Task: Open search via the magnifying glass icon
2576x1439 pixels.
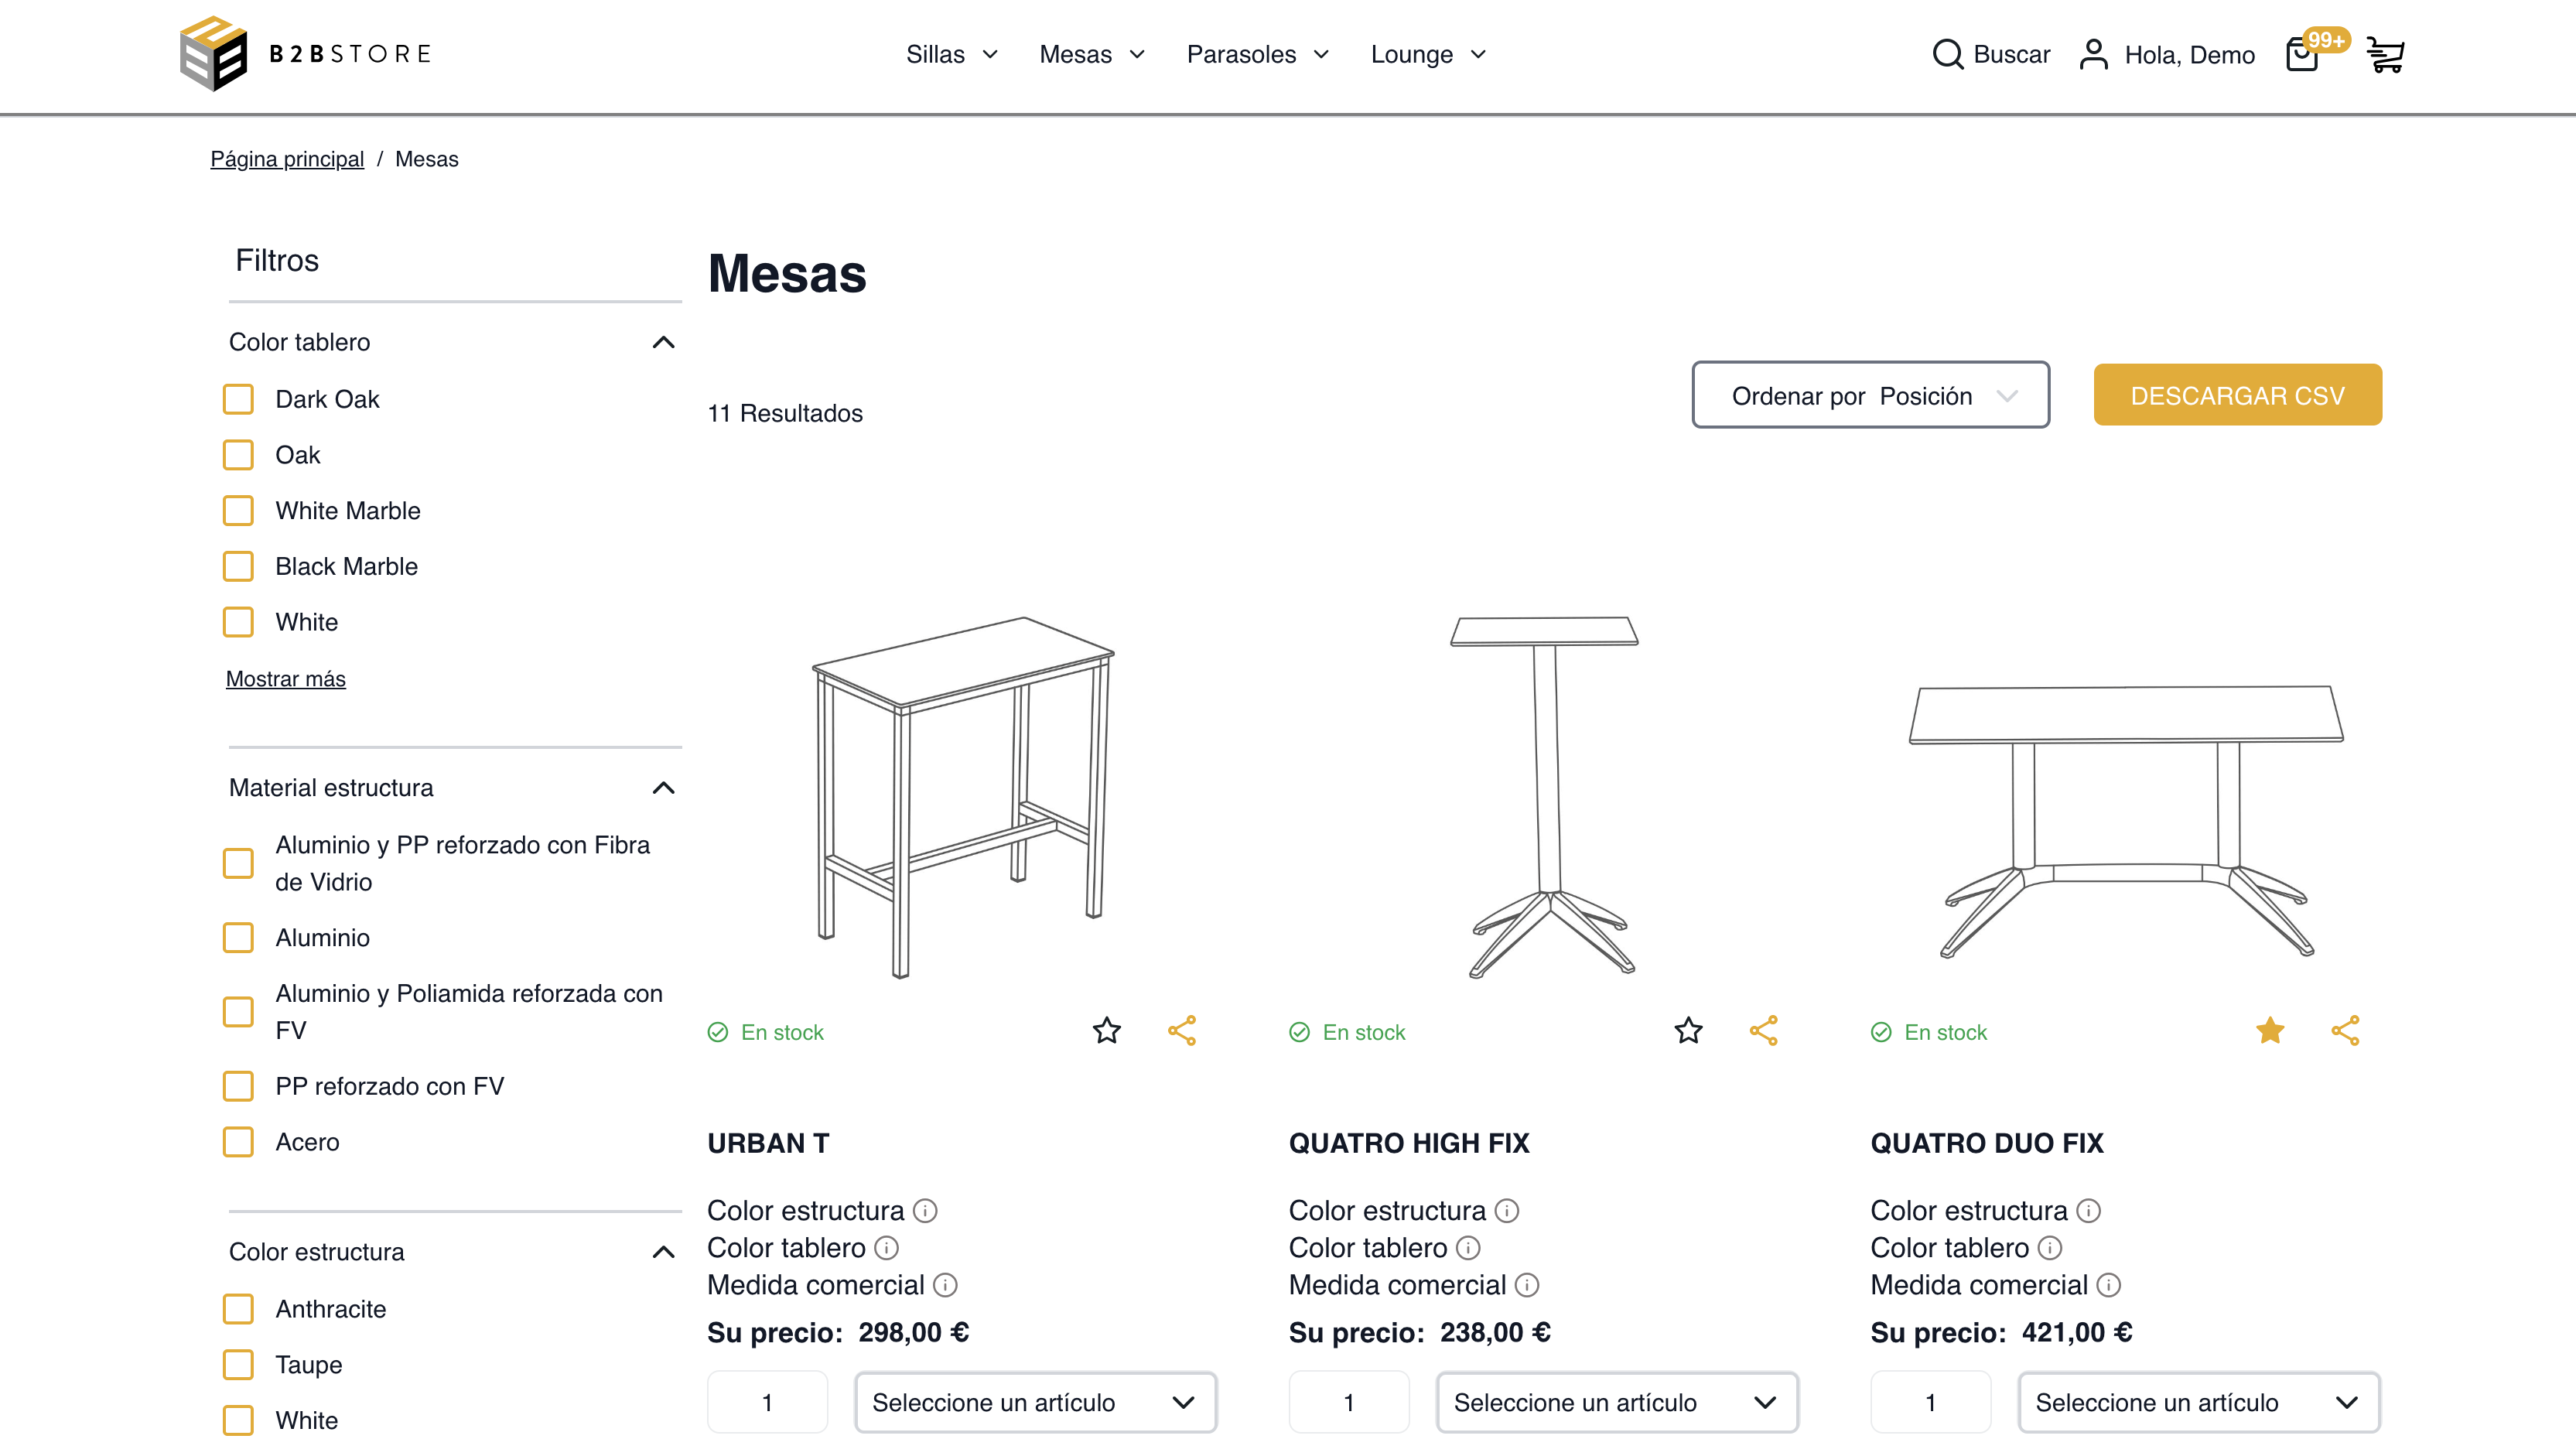Action: click(x=1948, y=54)
